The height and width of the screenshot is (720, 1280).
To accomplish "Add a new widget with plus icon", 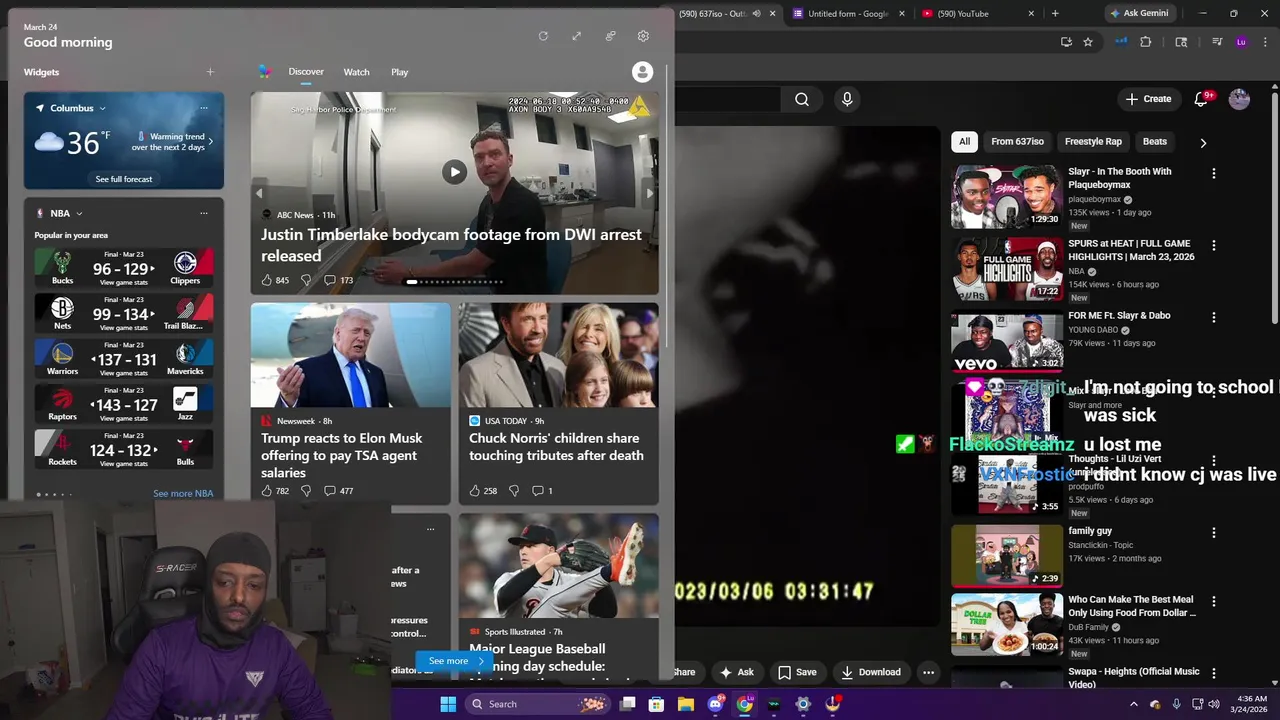I will point(210,72).
